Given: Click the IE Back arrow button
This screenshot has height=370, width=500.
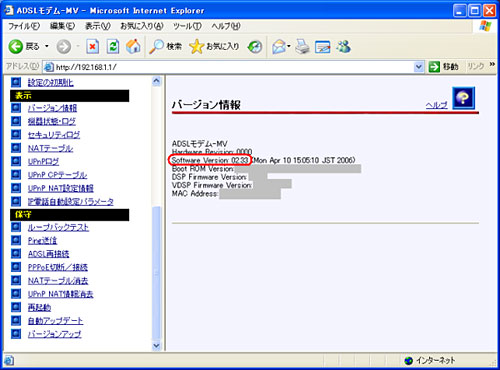Looking at the screenshot, I should pos(15,47).
